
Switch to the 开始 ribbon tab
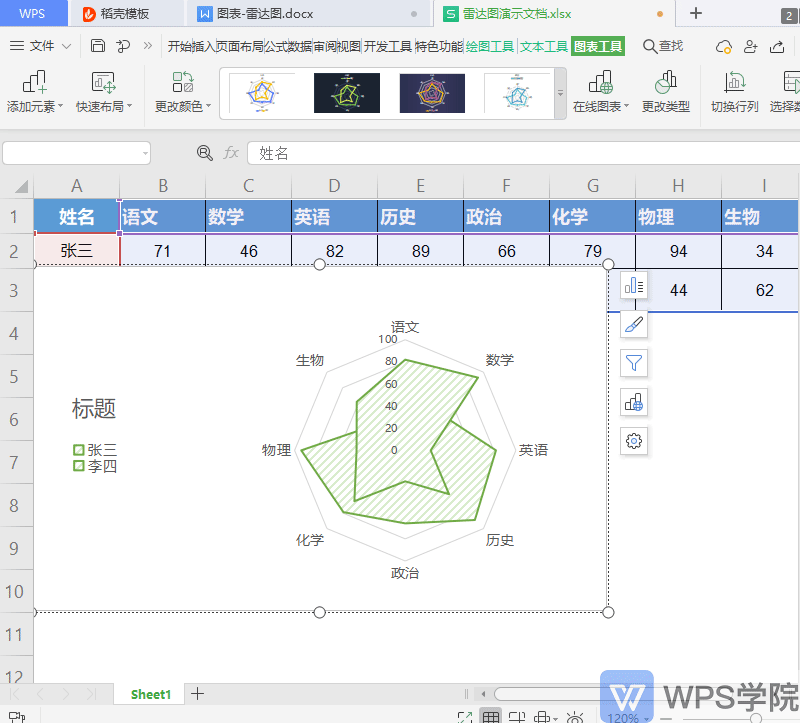(x=179, y=46)
